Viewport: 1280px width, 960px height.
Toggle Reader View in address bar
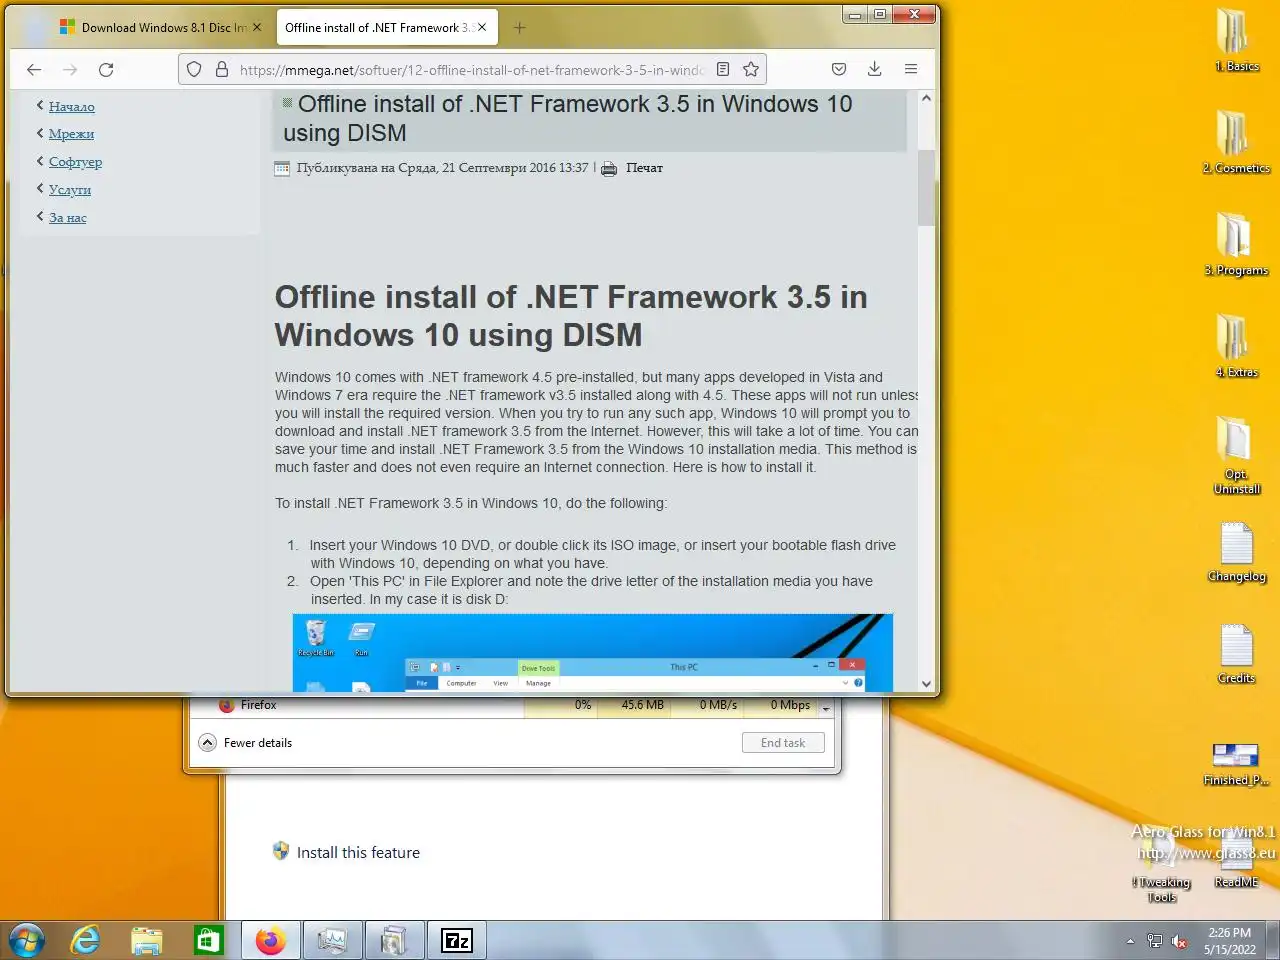pos(723,69)
